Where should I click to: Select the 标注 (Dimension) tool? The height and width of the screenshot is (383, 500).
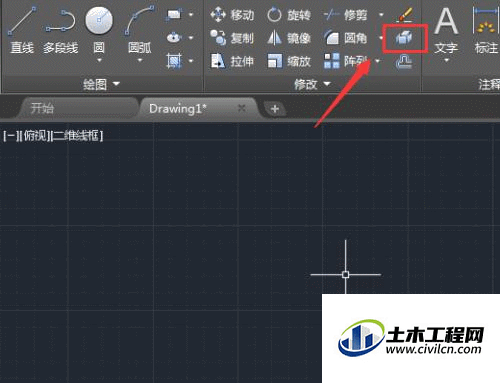[x=486, y=30]
